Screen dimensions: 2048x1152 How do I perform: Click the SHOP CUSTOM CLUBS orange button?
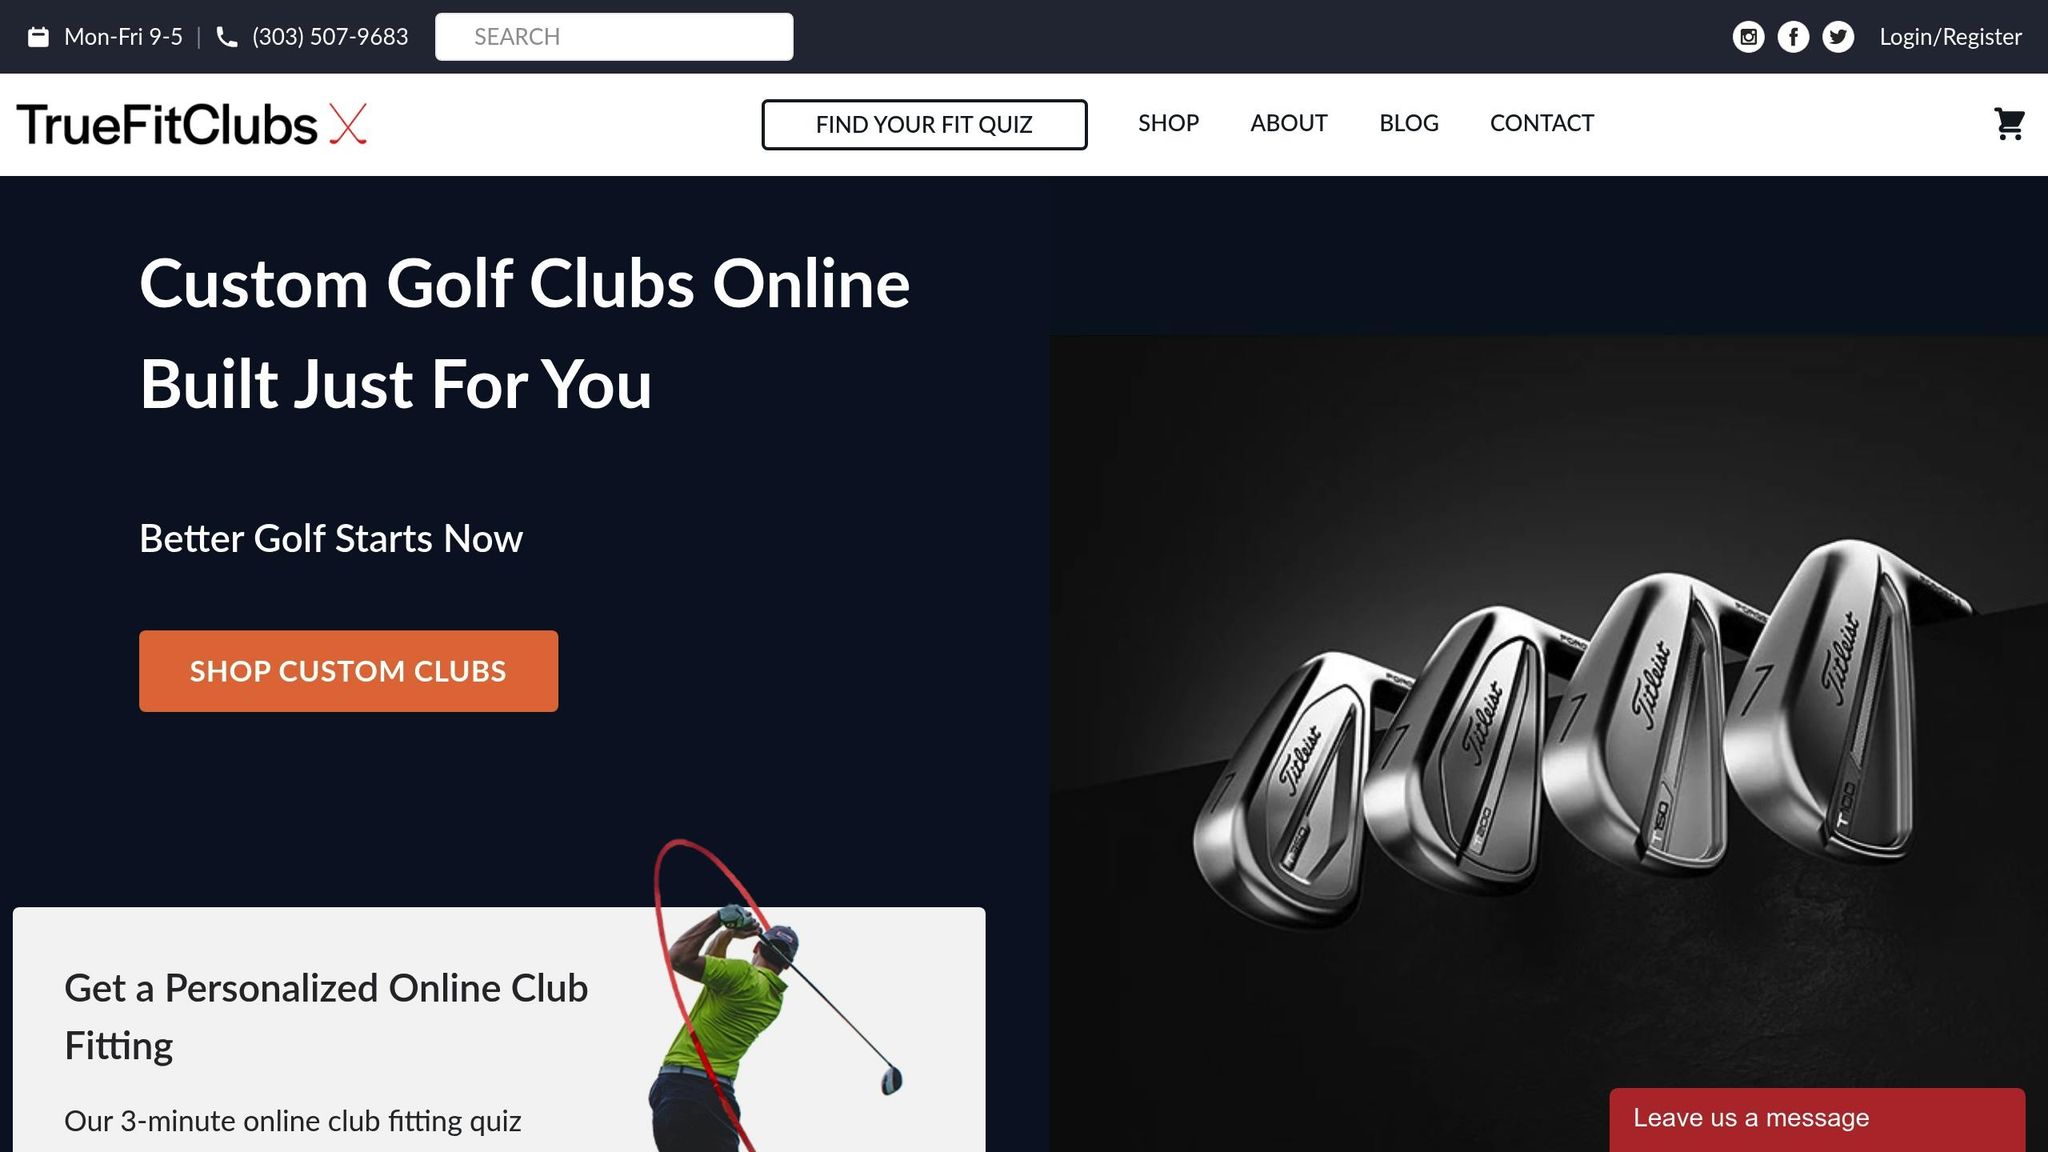point(348,671)
